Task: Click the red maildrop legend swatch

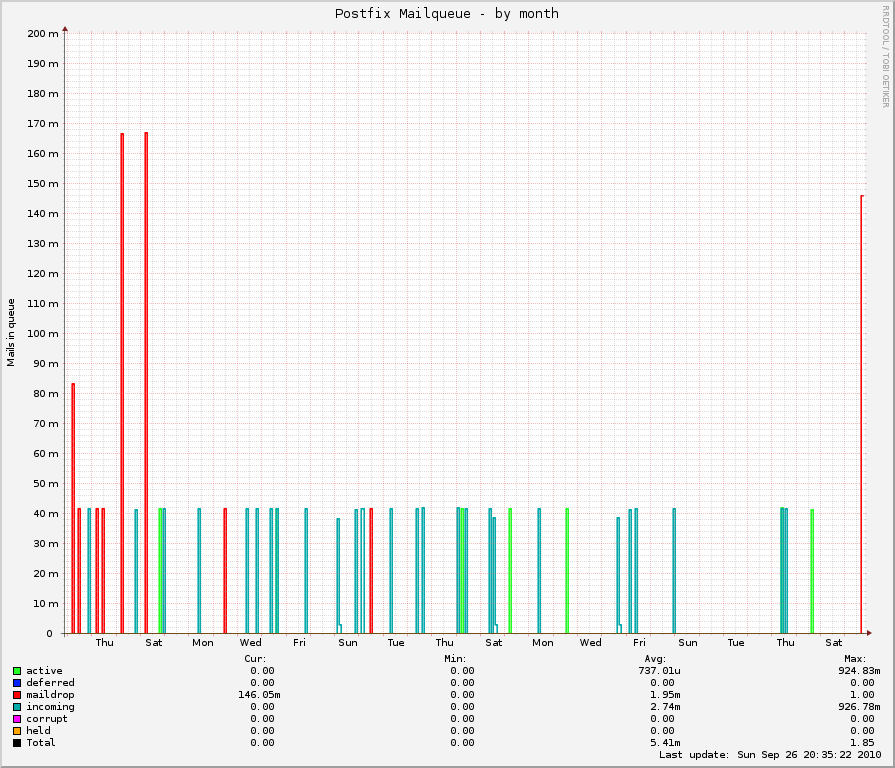Action: (17, 695)
